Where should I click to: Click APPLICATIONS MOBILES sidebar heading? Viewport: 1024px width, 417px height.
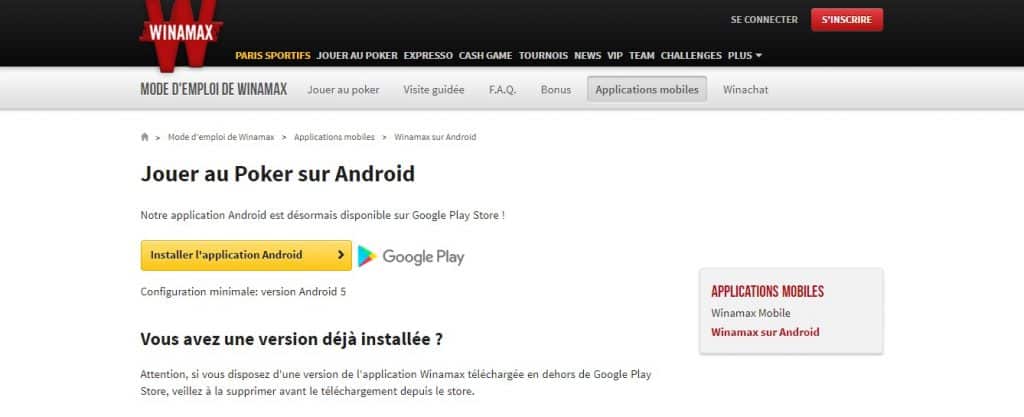point(767,292)
